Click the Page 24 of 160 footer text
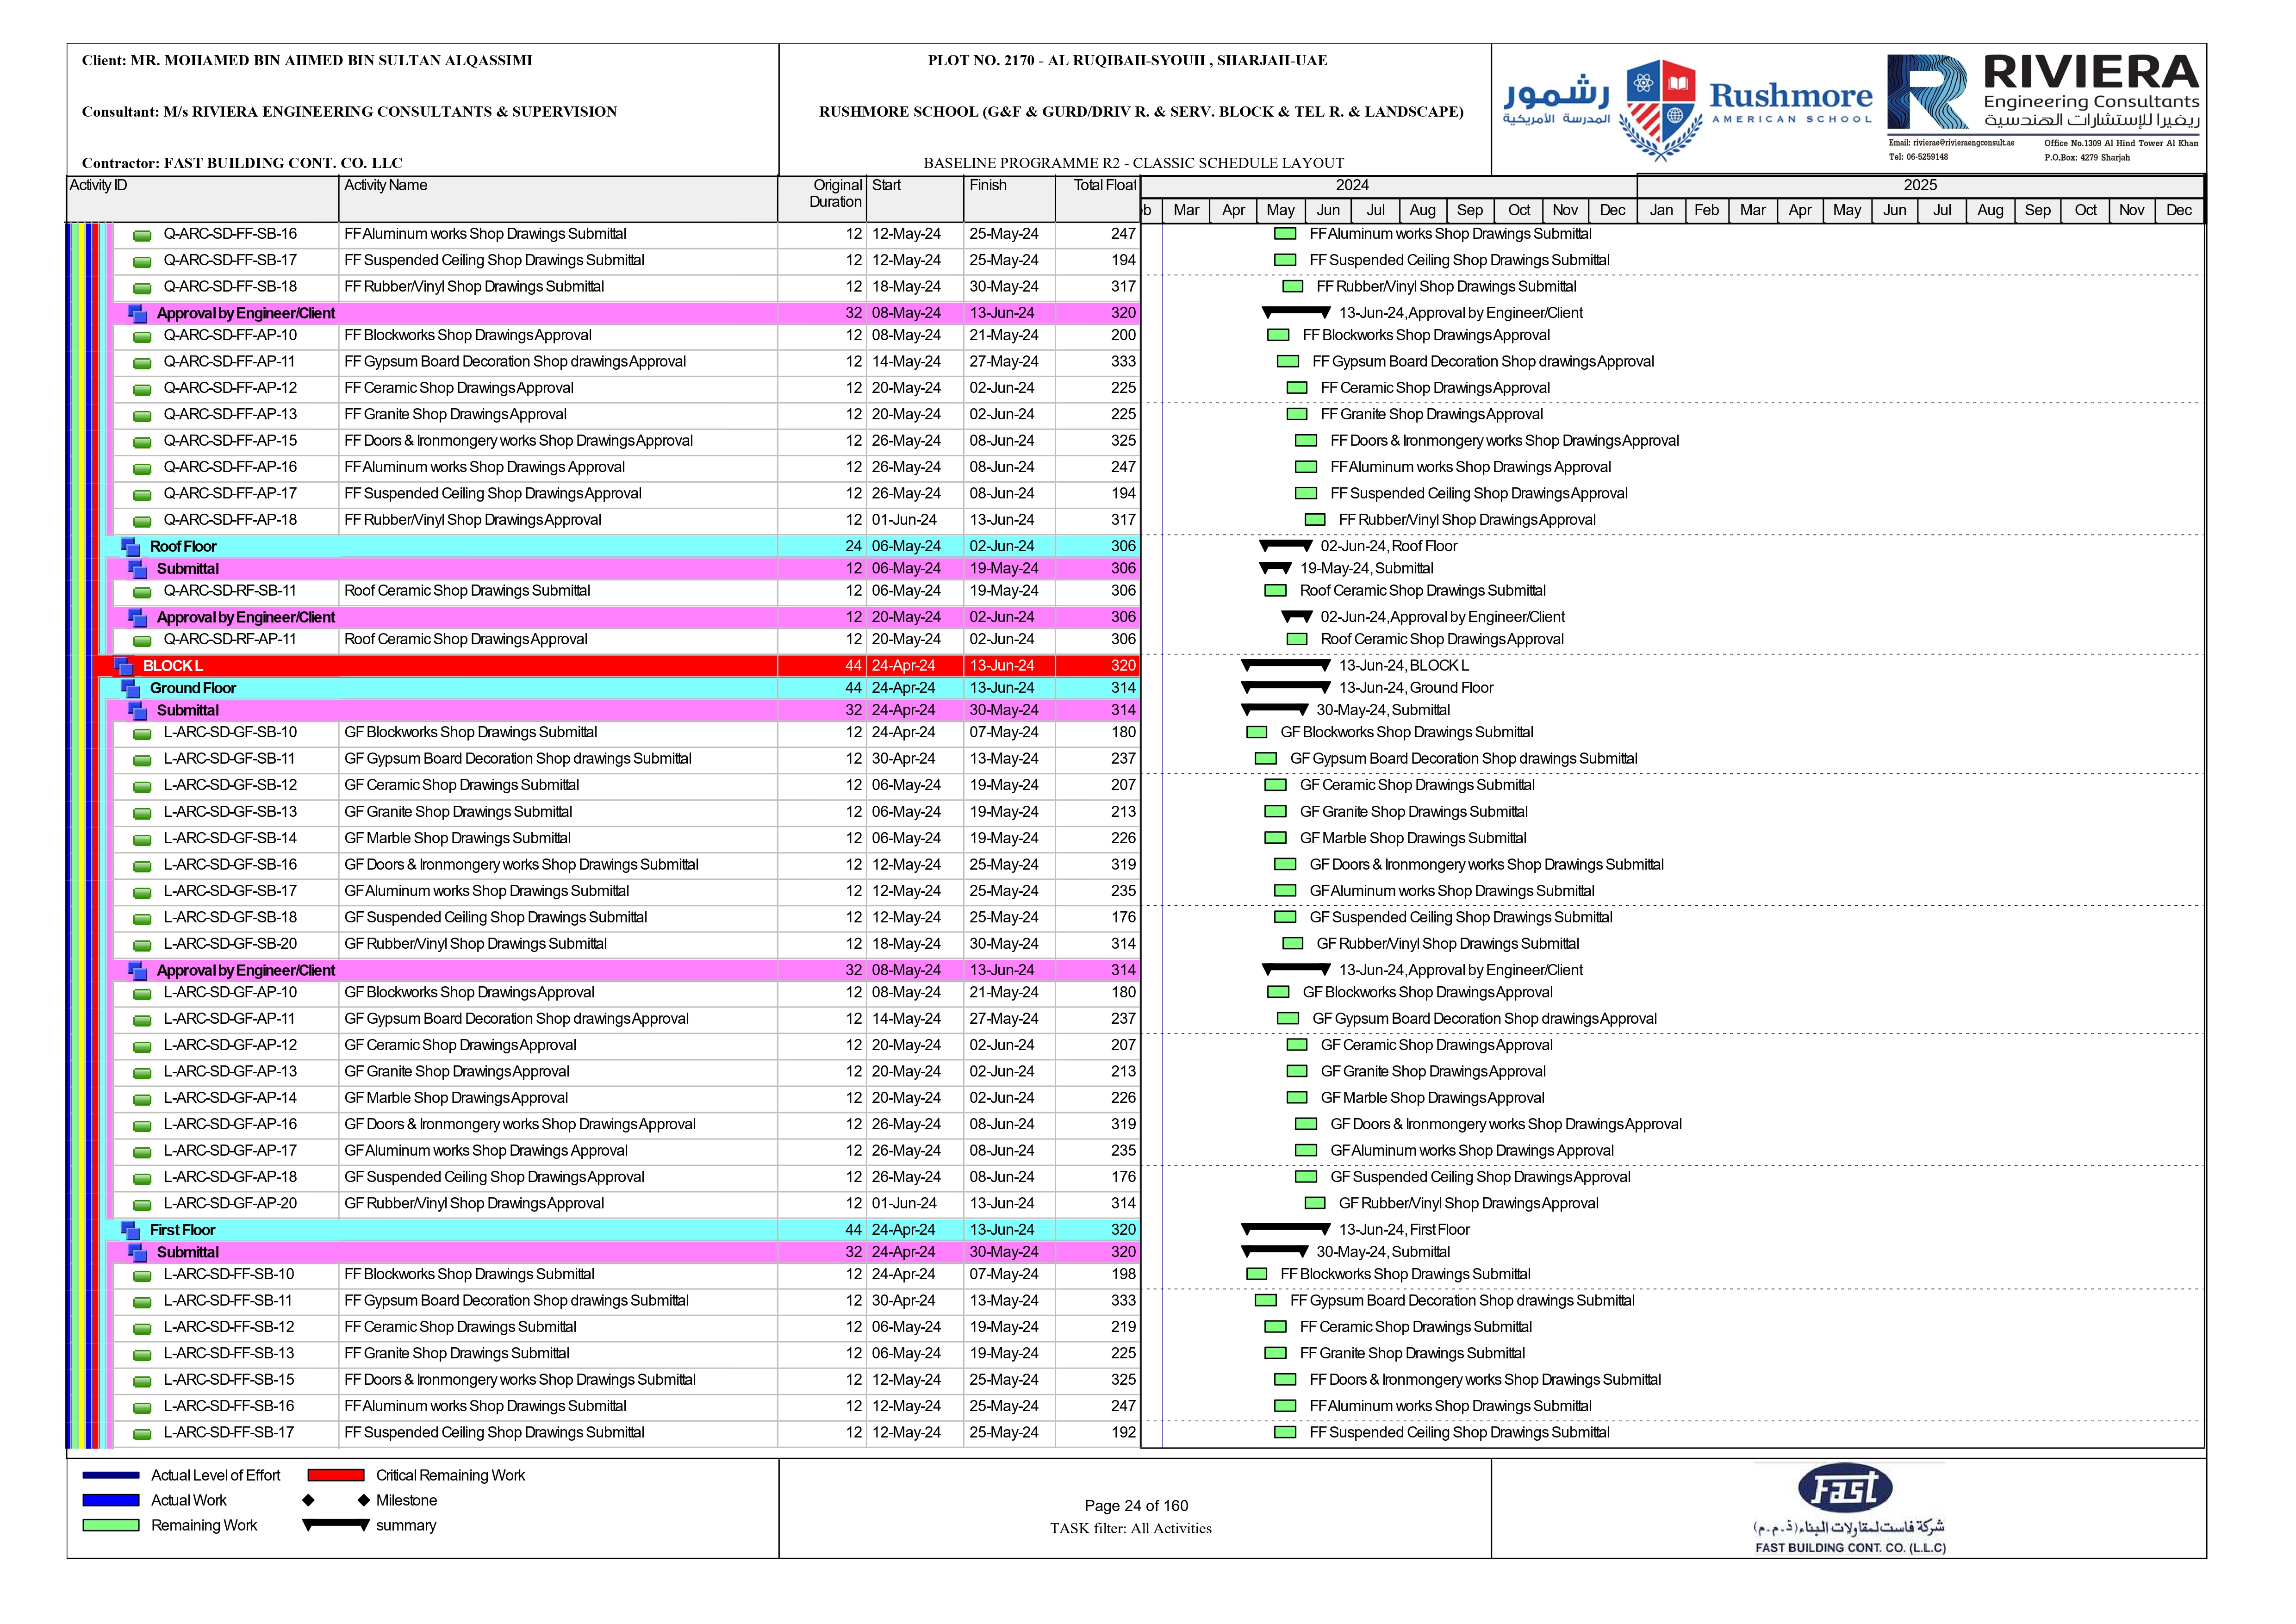This screenshot has width=2296, height=1624. 1136,1506
